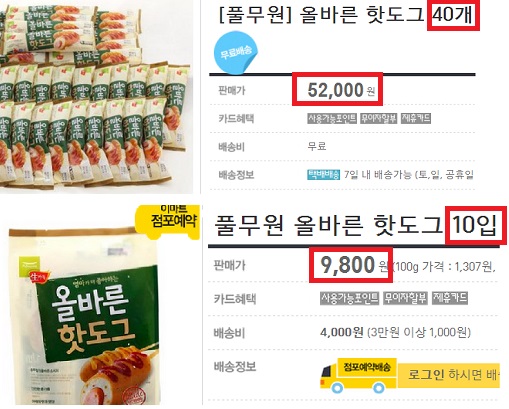Click the 올바른 핫도그 10입 product title
Screen dimensions: 509x409
pyautogui.click(x=356, y=224)
